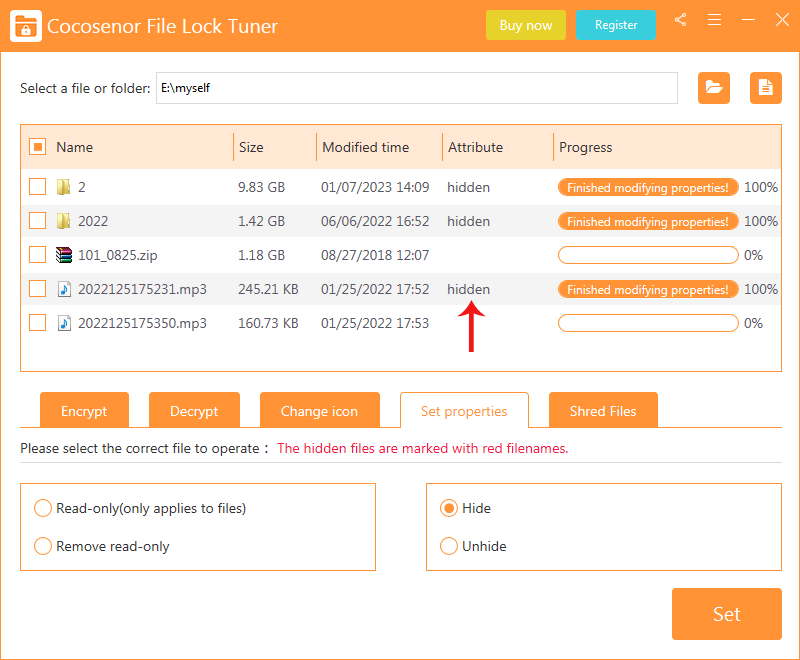Check the box for 101_0825.zip
Viewport: 800px width, 660px height.
coord(38,255)
